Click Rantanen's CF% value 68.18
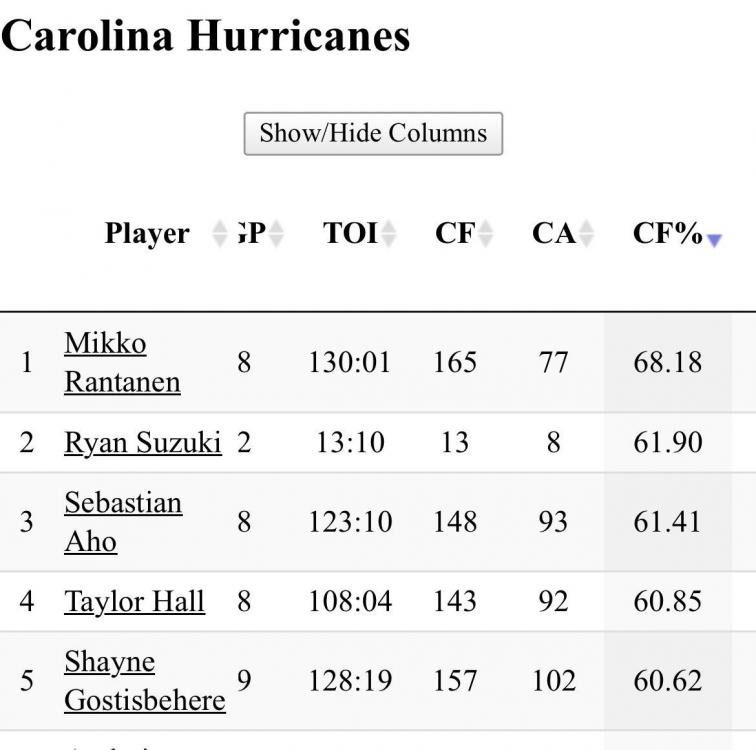Viewport: 756px width, 750px height. pos(667,362)
